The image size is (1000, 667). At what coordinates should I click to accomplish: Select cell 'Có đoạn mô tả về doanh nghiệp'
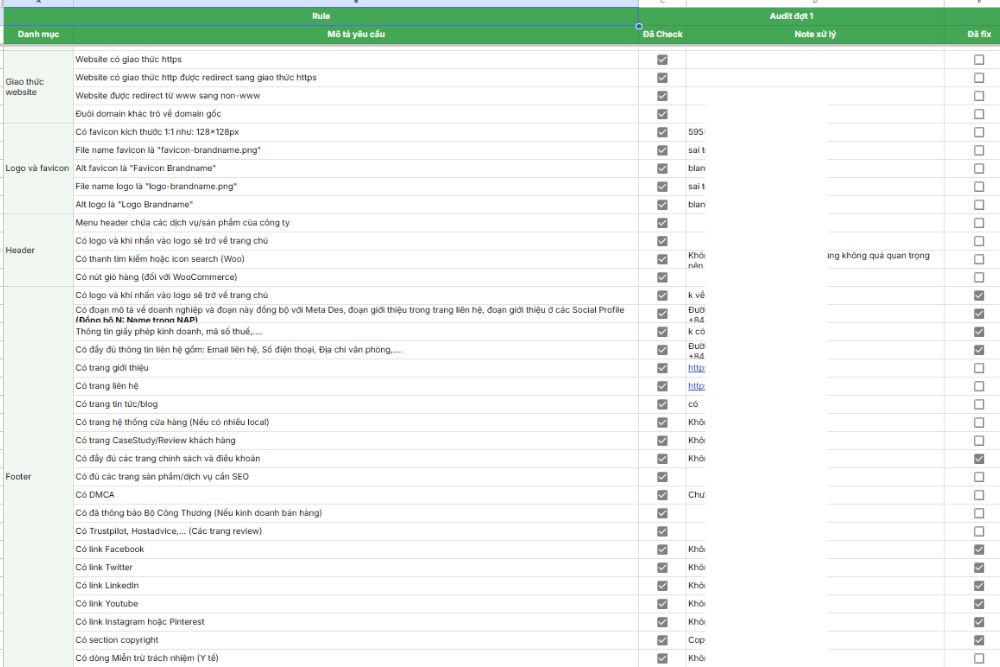point(356,314)
